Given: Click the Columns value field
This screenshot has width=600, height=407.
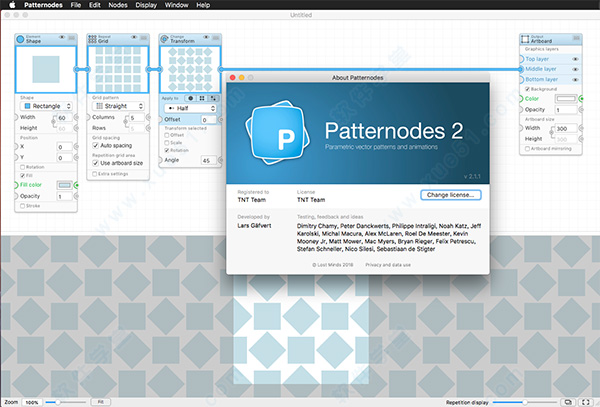Looking at the screenshot, I should [x=137, y=117].
